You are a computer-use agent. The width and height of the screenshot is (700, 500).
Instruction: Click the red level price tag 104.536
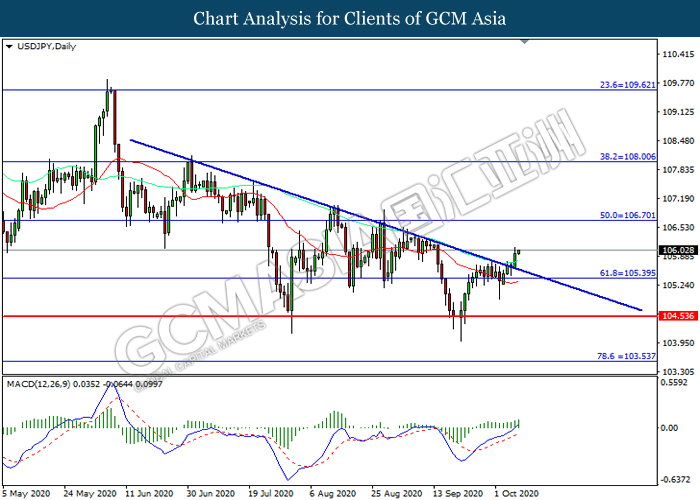[678, 316]
